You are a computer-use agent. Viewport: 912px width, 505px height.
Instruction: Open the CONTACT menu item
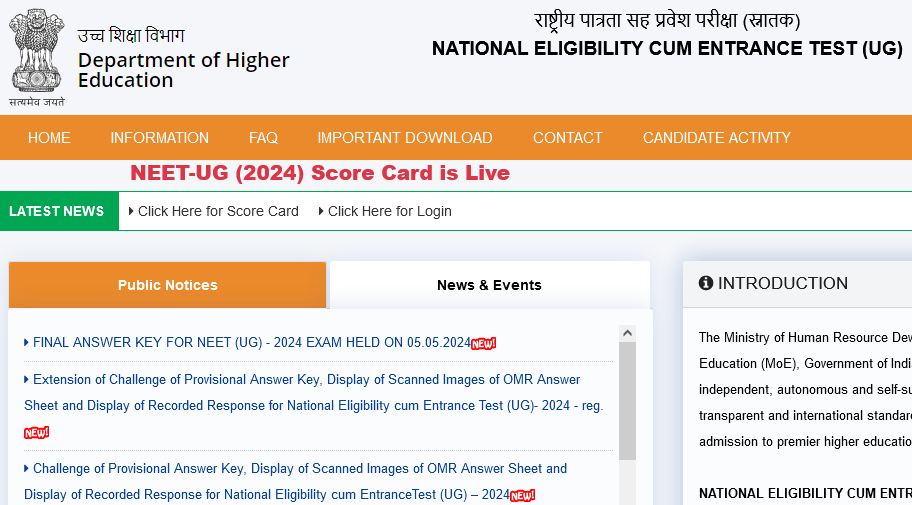568,138
